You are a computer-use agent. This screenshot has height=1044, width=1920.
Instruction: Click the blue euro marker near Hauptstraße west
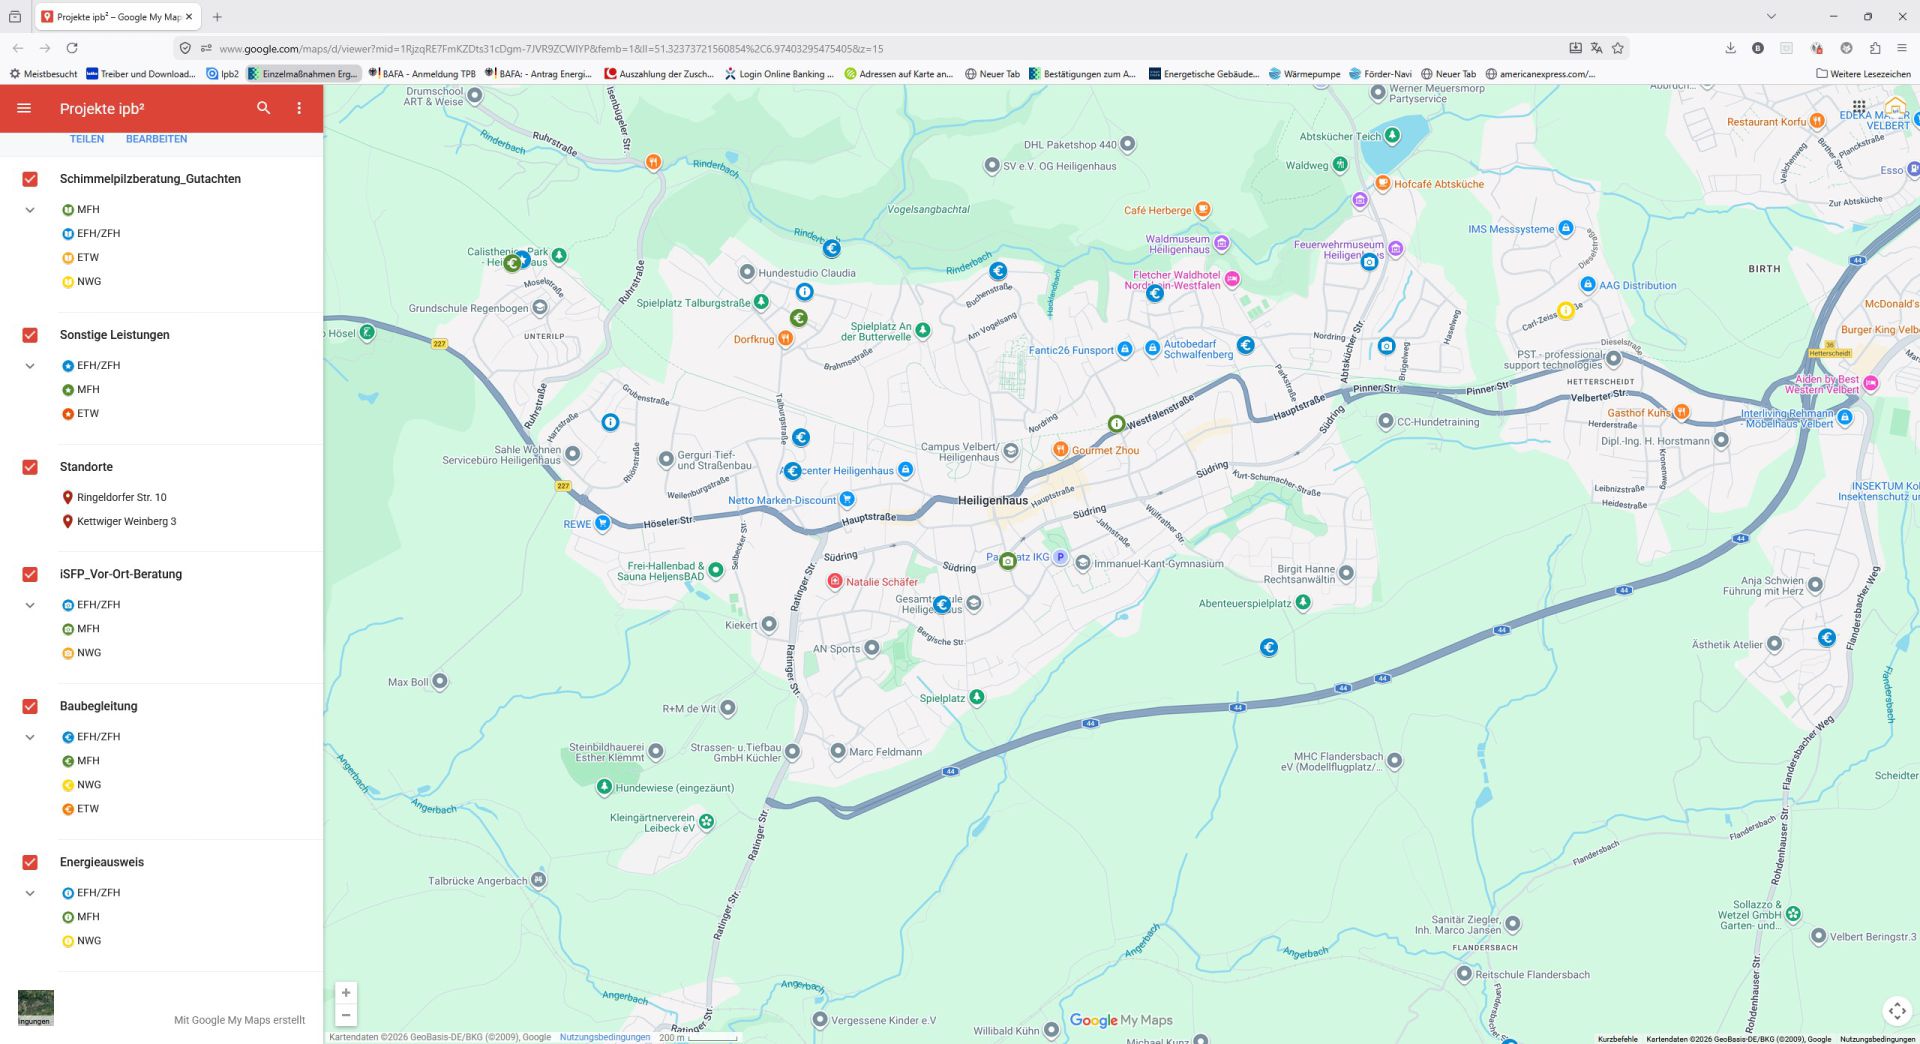[x=793, y=471]
